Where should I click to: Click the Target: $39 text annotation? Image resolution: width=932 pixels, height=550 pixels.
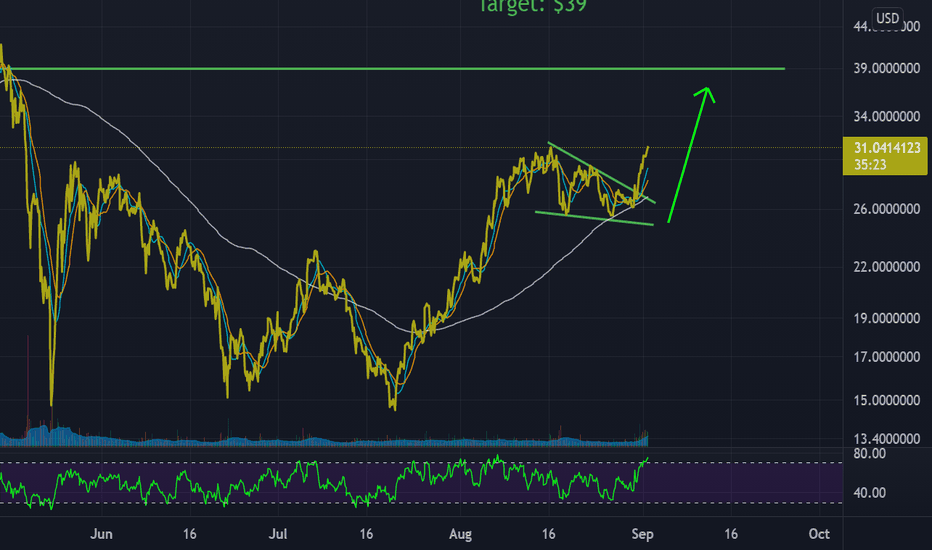(533, 6)
